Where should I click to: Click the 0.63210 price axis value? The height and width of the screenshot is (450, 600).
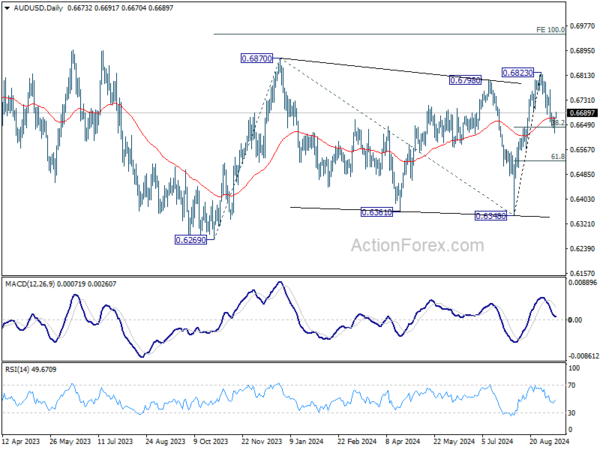tap(582, 224)
